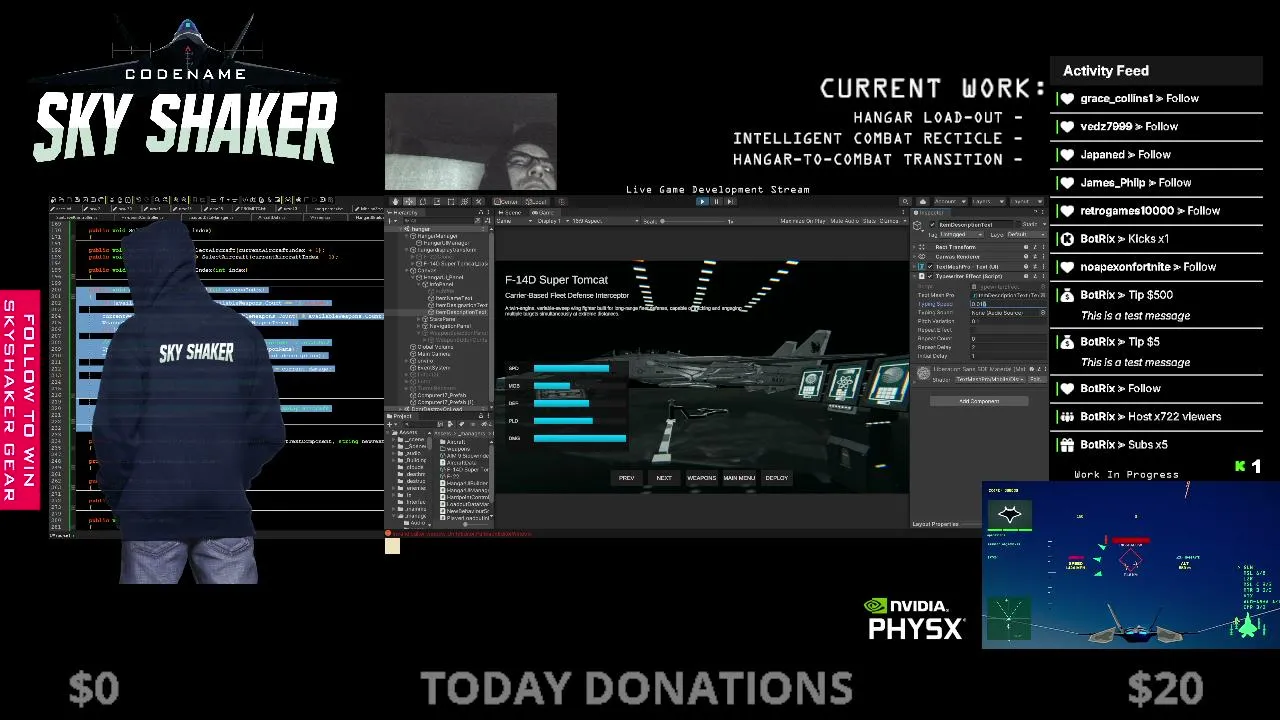1280x720 pixels.
Task: Click the PREV button in hangar view
Action: [x=627, y=478]
